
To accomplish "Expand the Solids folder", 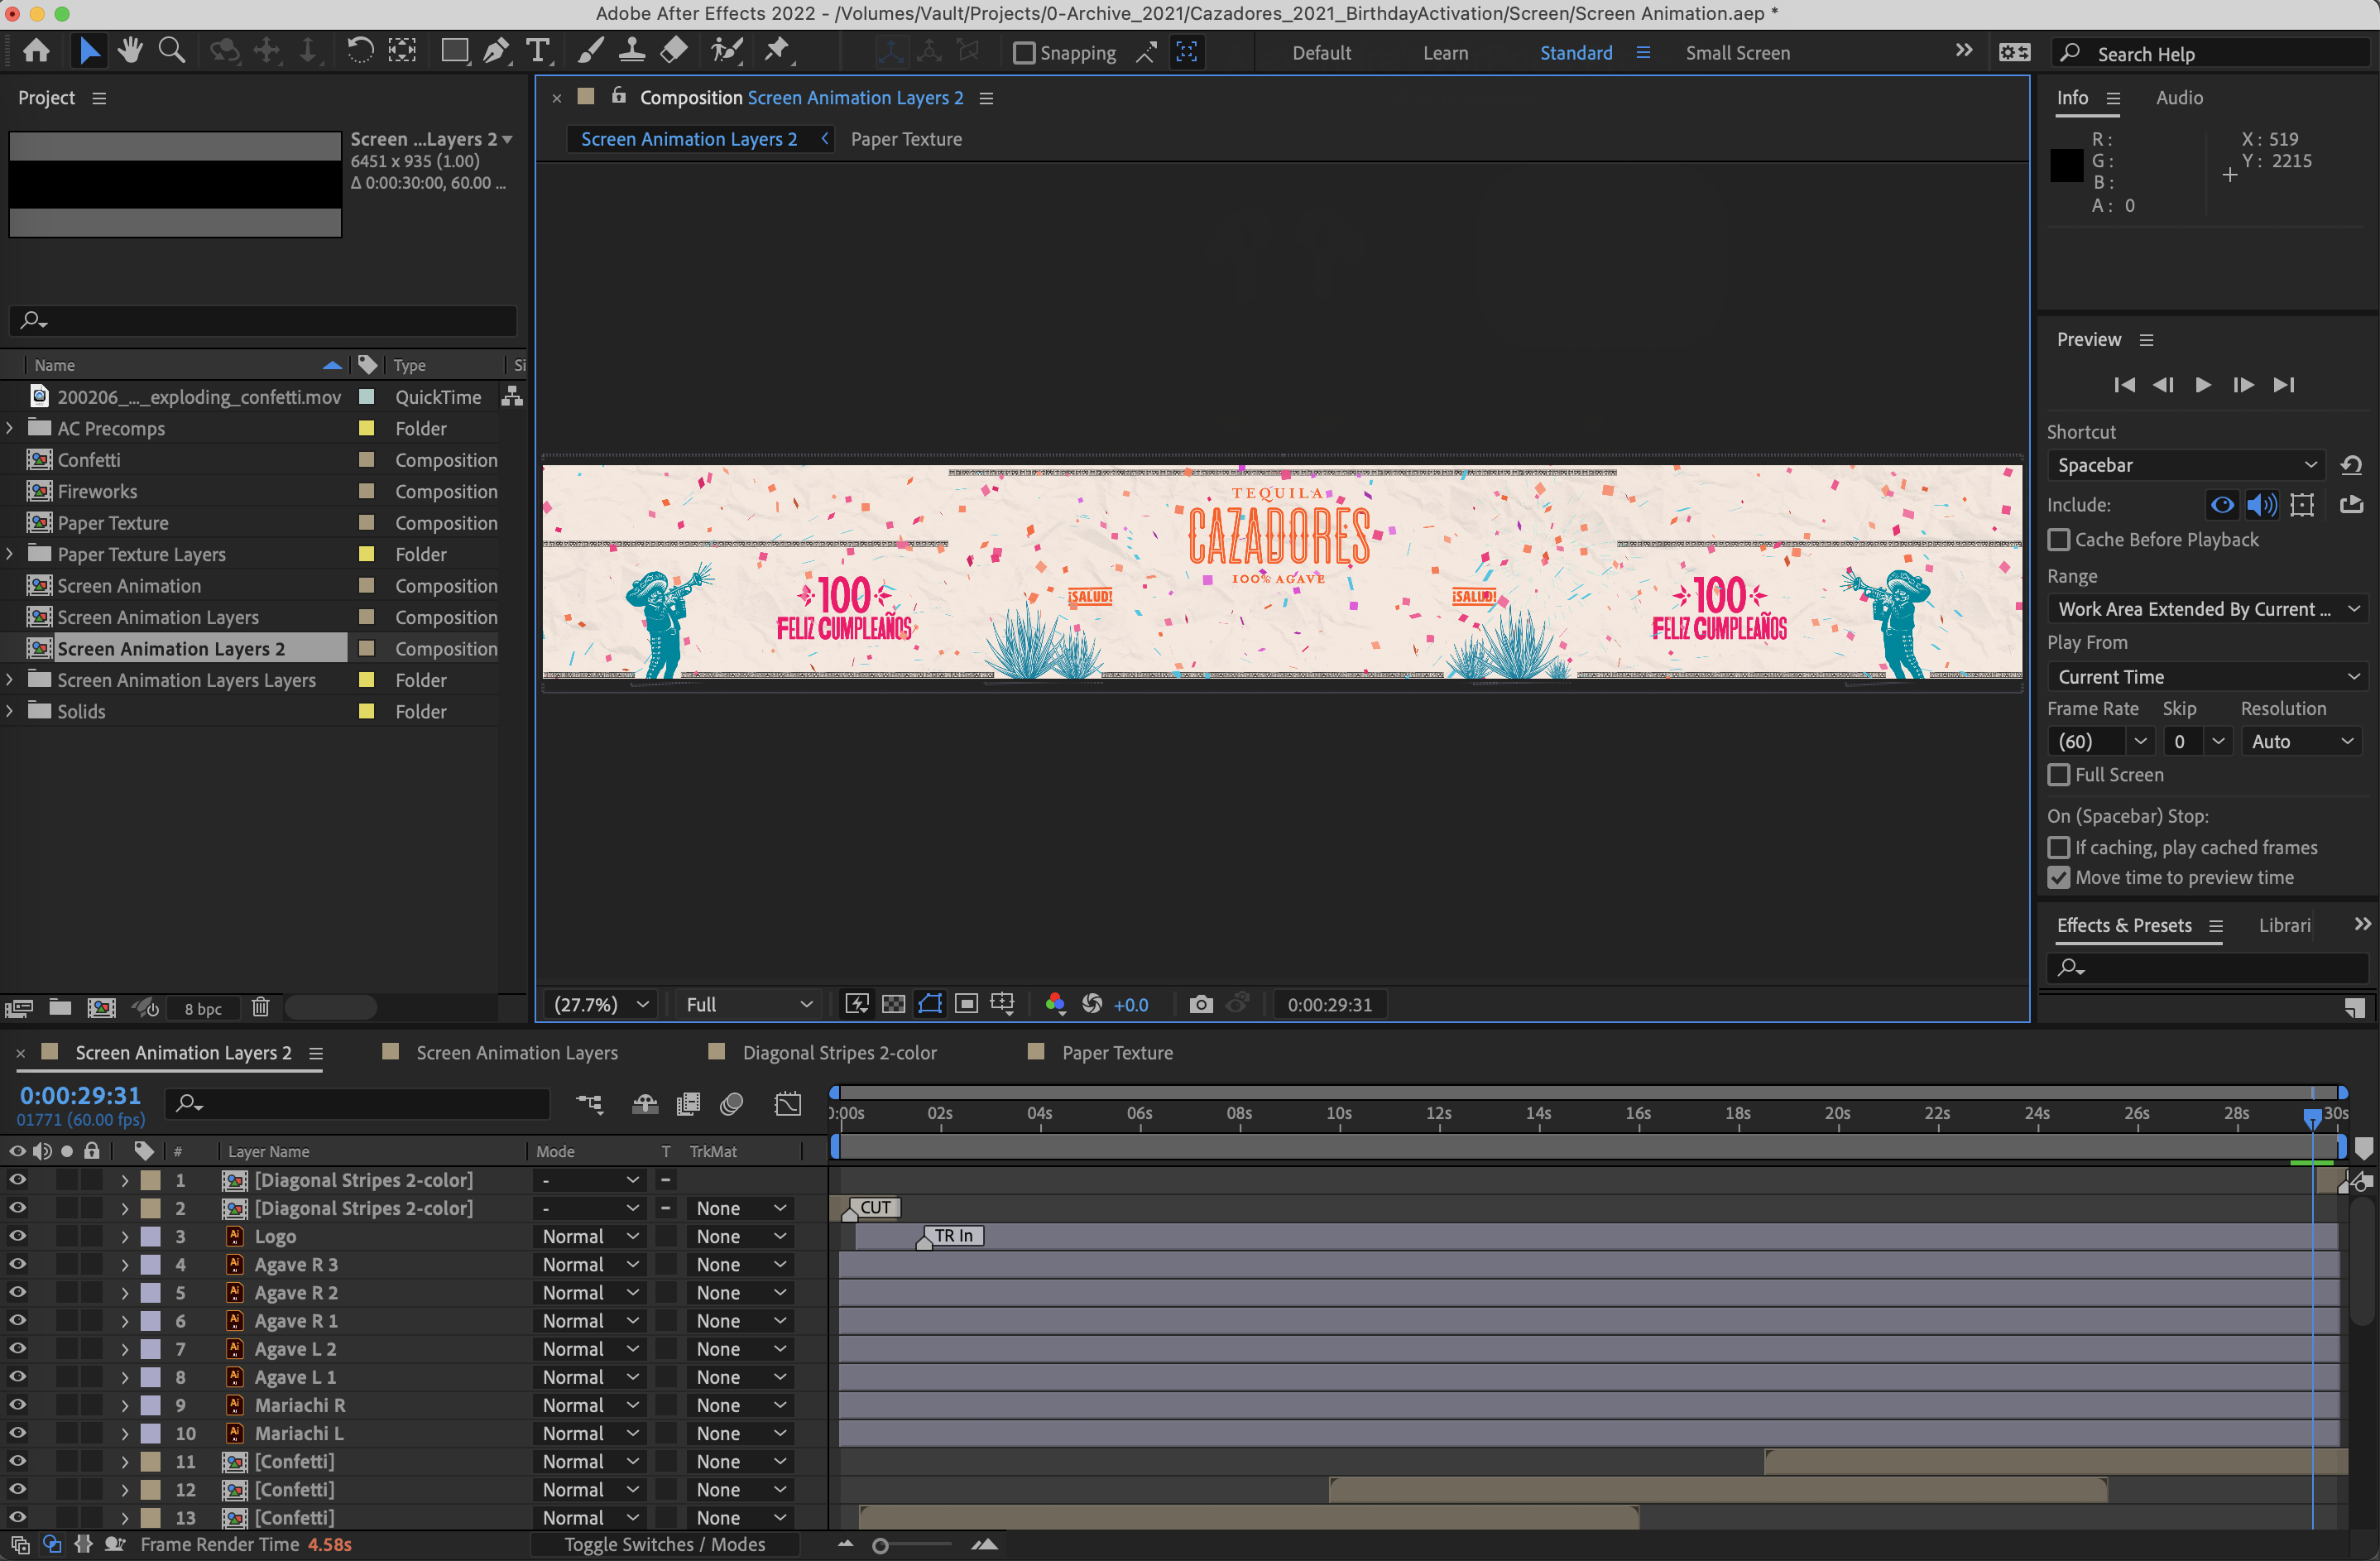I will click(10, 711).
